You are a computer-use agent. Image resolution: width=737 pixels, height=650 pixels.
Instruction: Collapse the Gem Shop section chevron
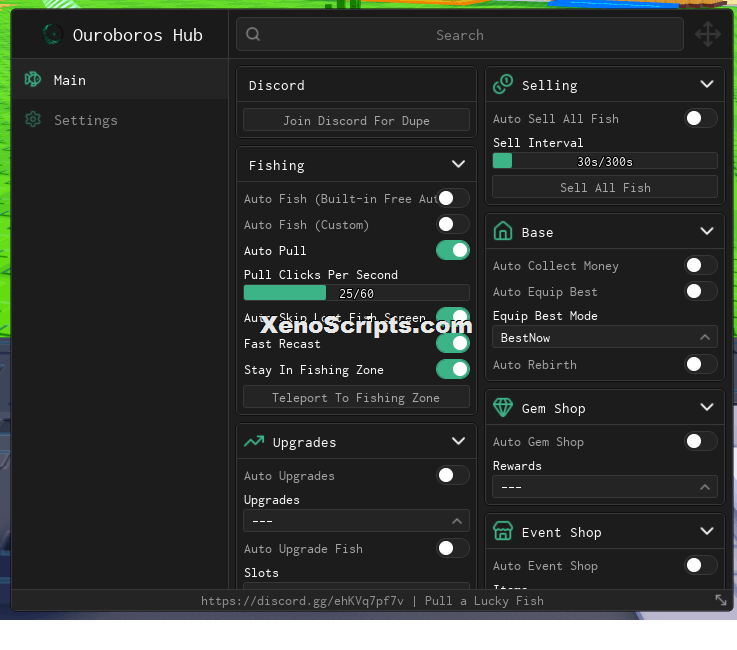tap(707, 407)
